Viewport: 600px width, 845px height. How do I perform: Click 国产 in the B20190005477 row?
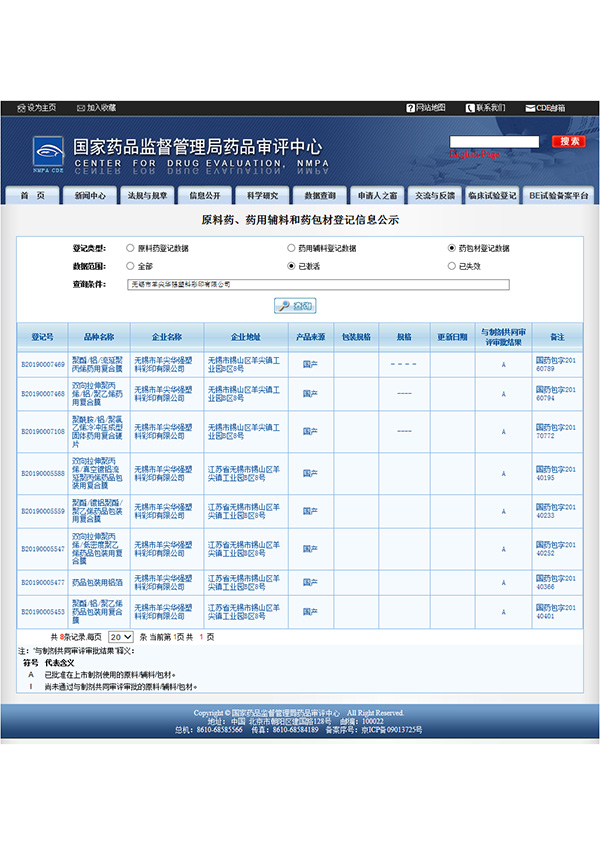(310, 583)
